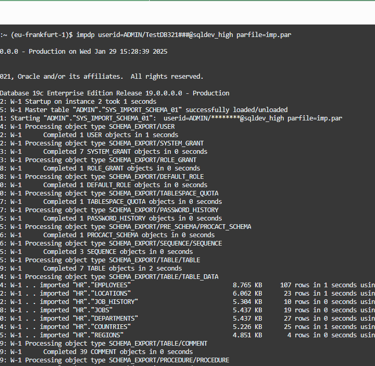This screenshot has height=366, width=375.
Task: Click the 'Completed 1 DEFAULT_ROLE objects' line
Action: [x=104, y=185]
